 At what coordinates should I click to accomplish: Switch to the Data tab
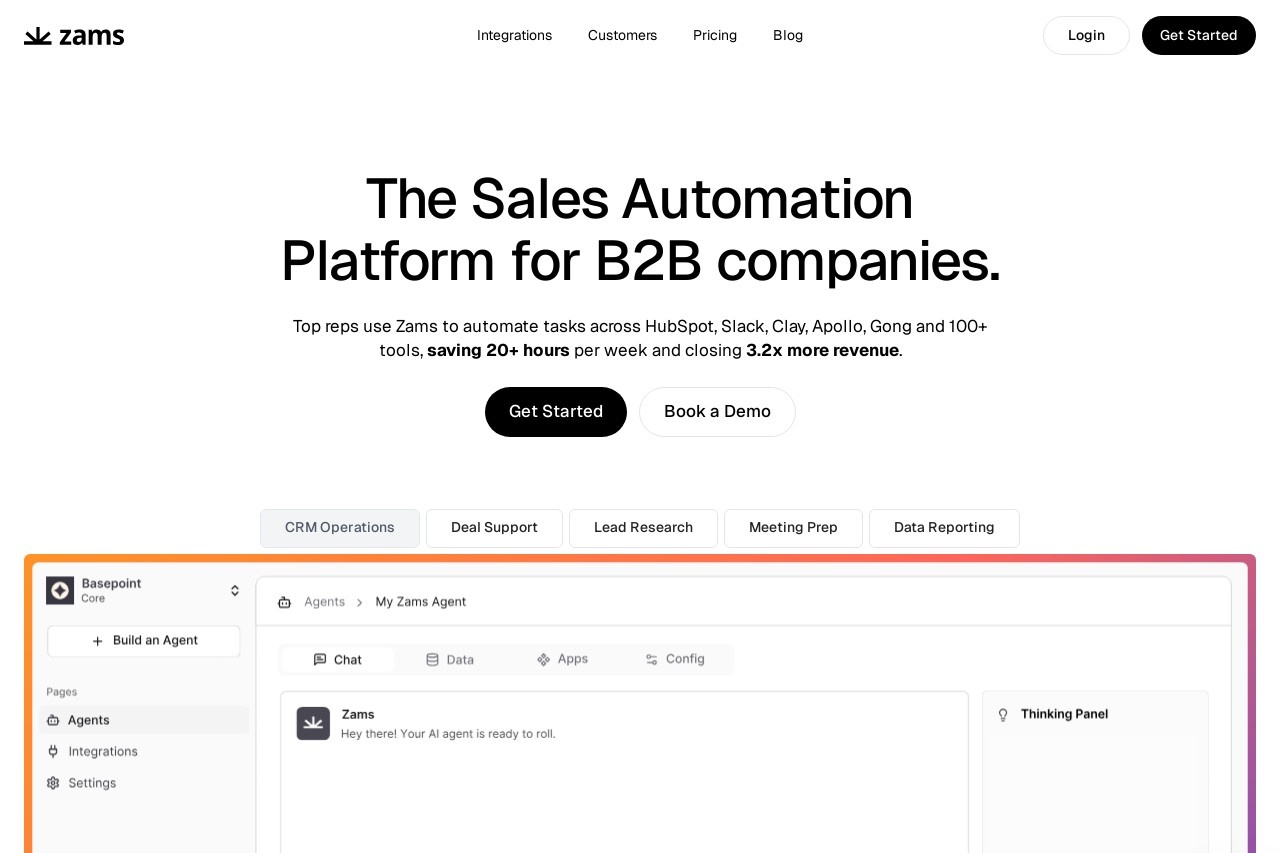pos(450,660)
